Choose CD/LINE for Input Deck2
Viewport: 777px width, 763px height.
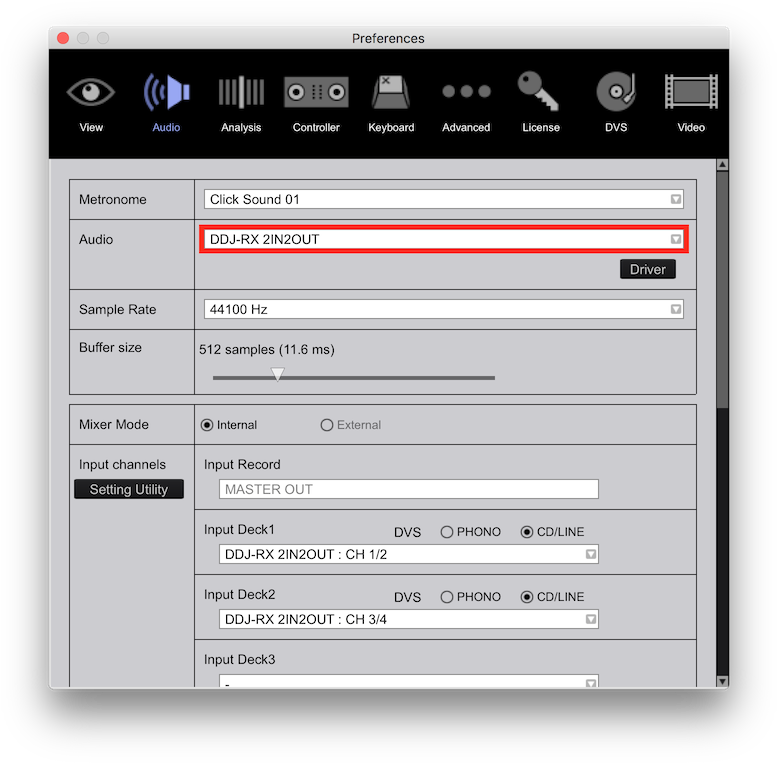click(527, 597)
